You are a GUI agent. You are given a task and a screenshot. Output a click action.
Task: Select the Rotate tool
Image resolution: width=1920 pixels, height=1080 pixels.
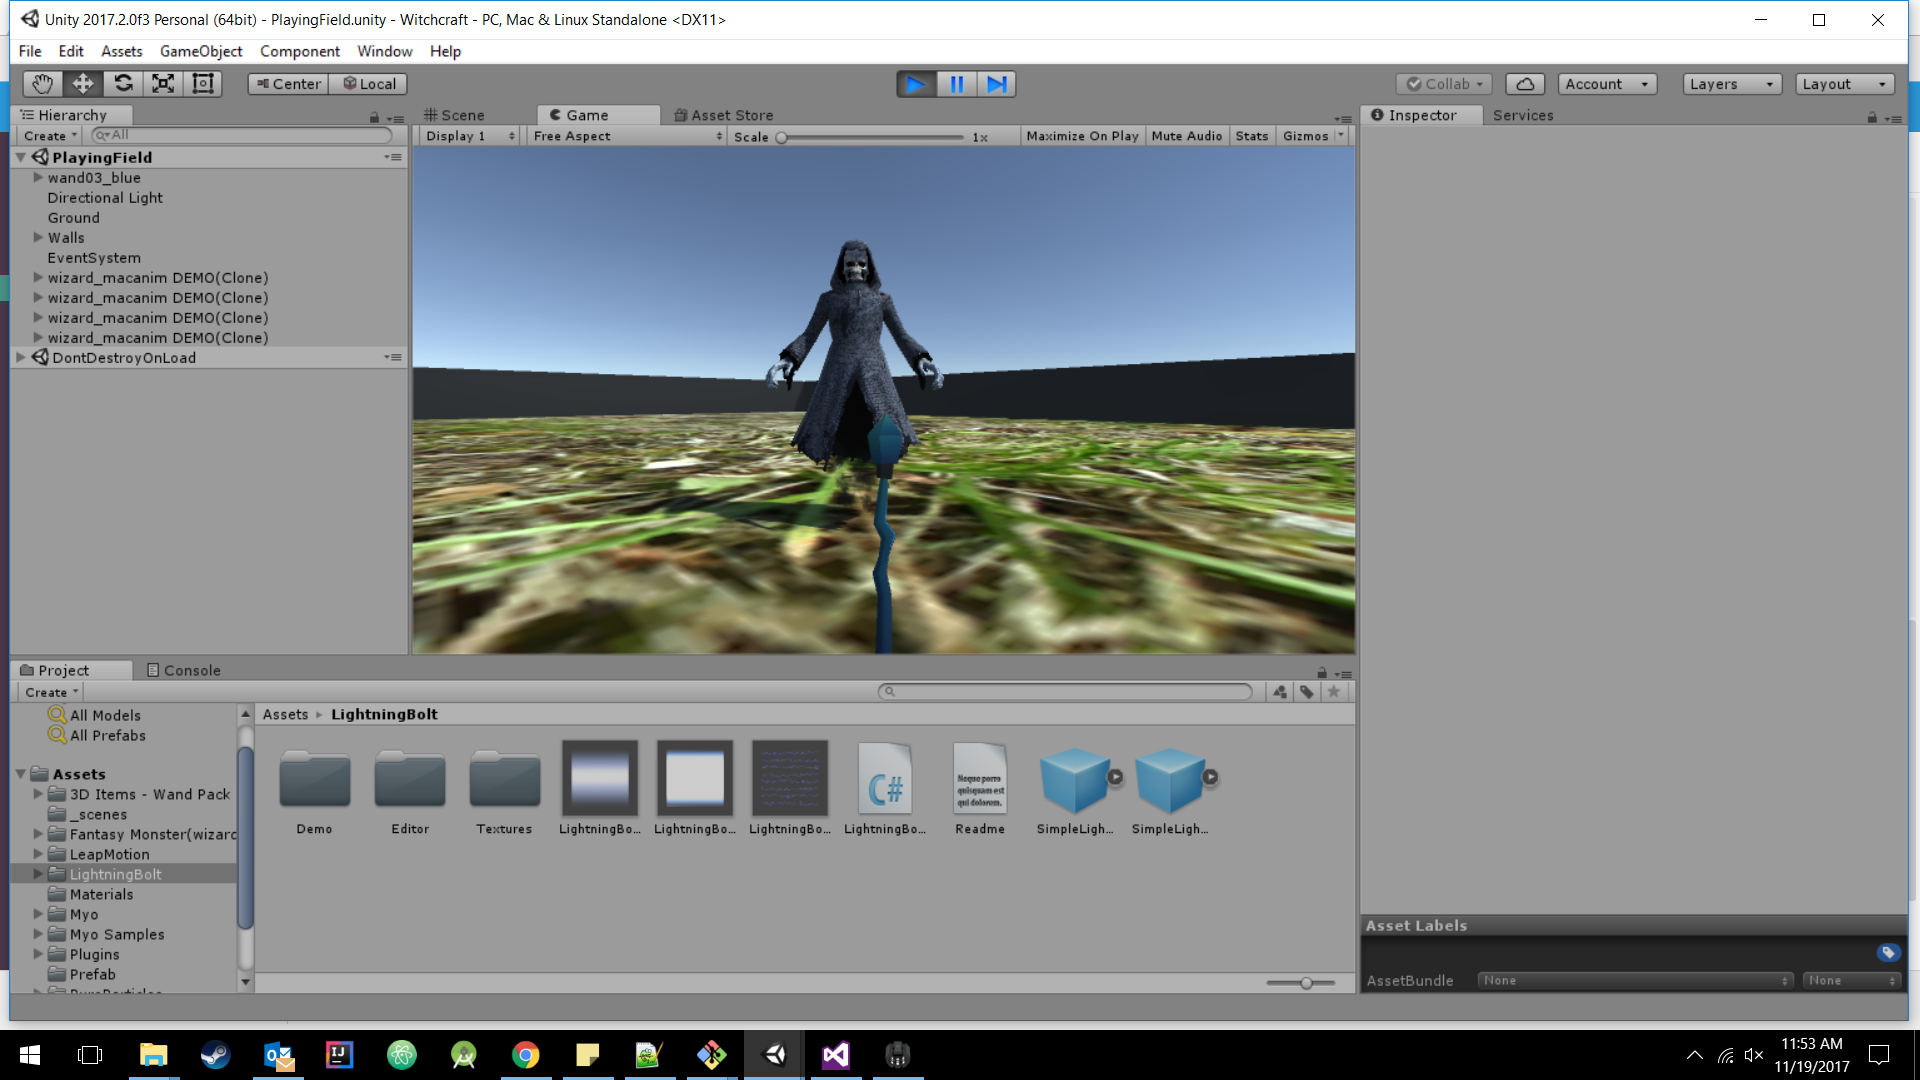coord(123,84)
